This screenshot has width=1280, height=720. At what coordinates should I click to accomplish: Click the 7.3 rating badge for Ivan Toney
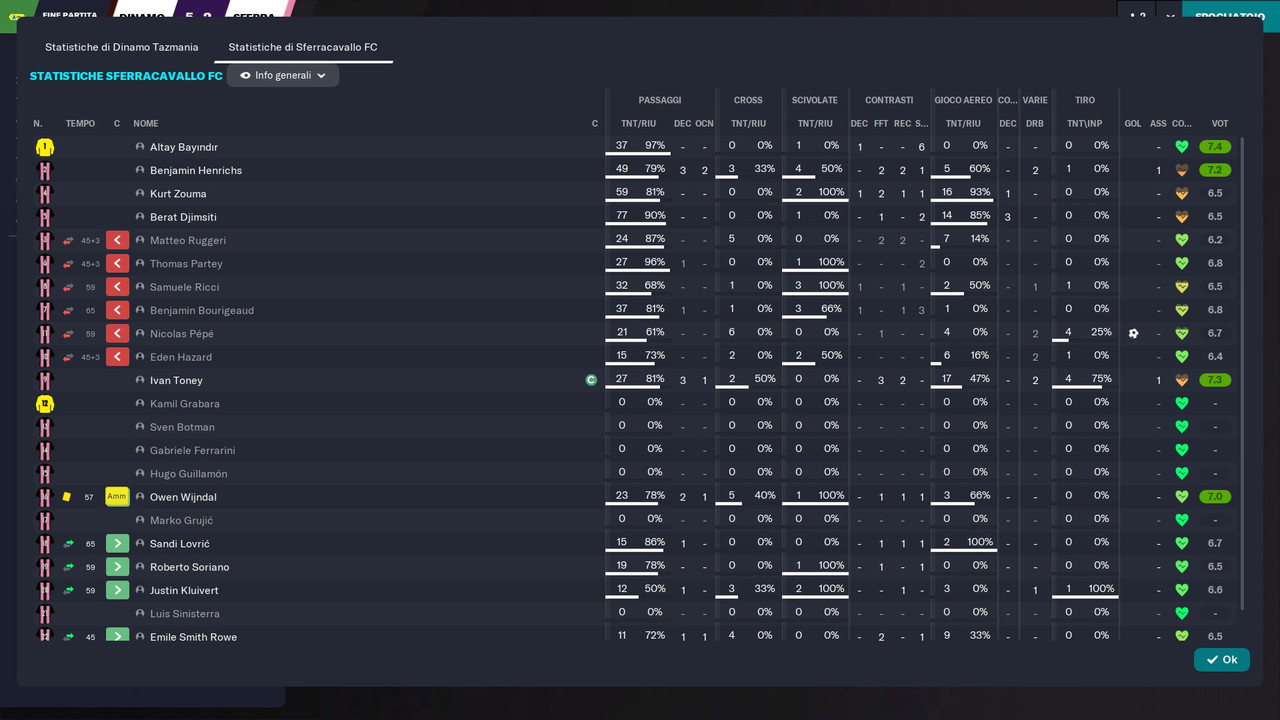click(1215, 380)
